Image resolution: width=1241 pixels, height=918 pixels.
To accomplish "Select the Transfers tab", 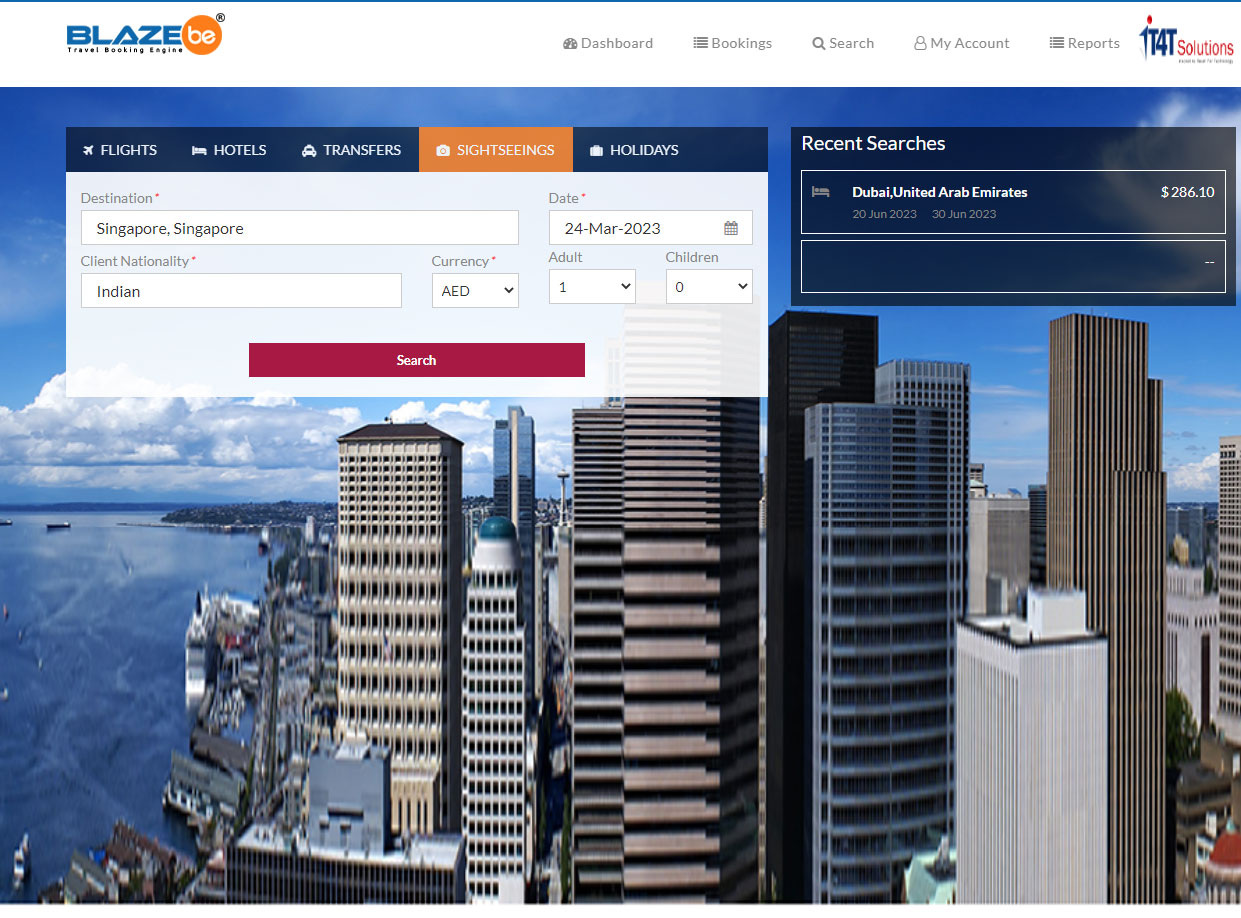I will click(351, 150).
